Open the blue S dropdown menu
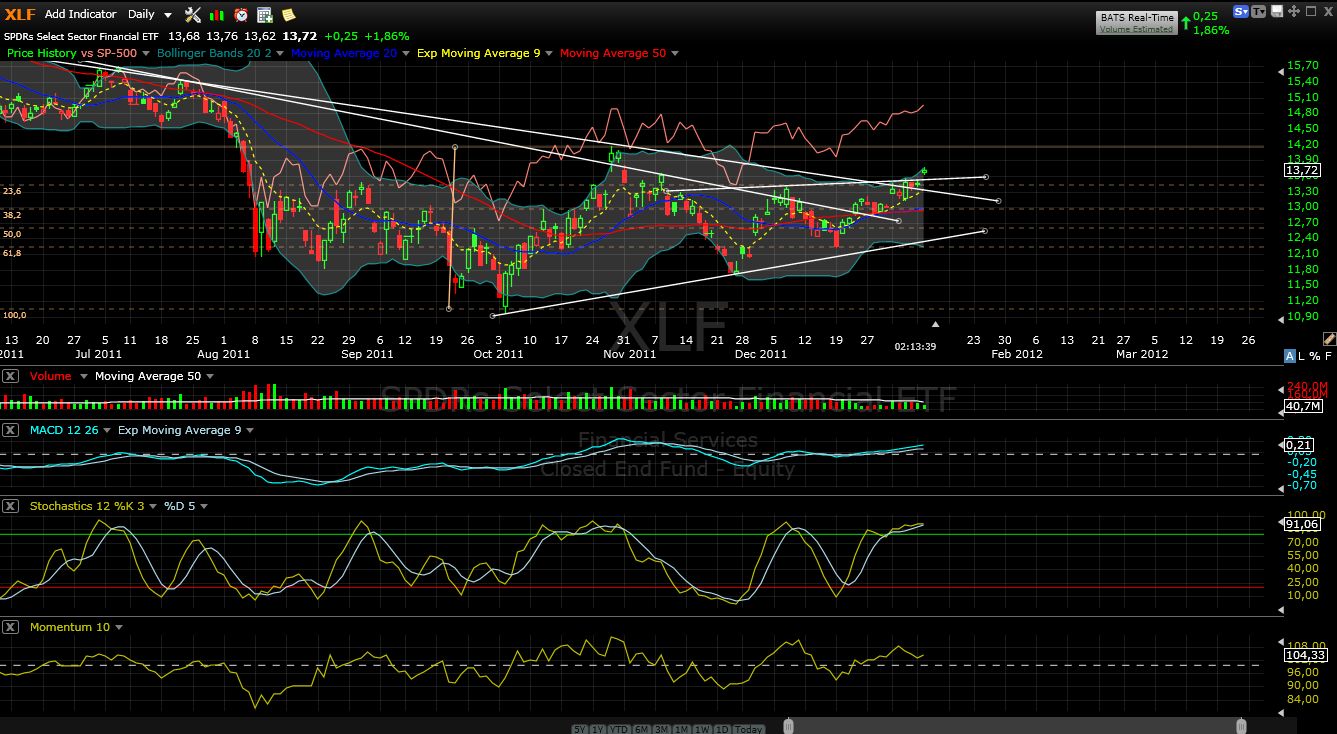Screen dimensions: 1337x734 pyautogui.click(x=1241, y=12)
